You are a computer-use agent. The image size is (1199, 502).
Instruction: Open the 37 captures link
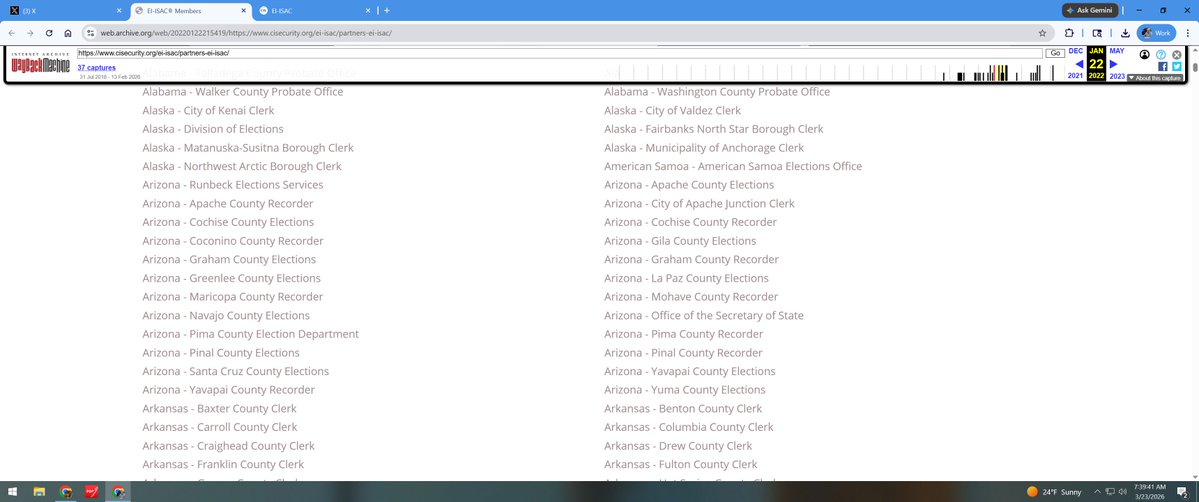(96, 67)
